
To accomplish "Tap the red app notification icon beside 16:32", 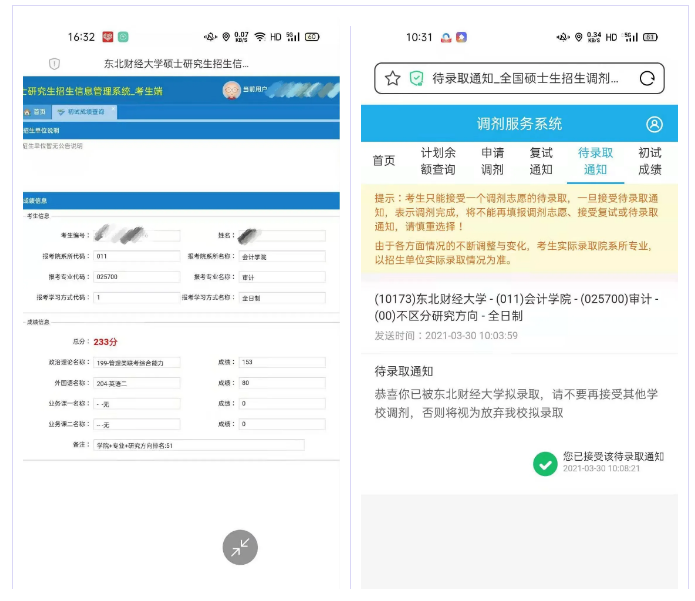I will pyautogui.click(x=108, y=37).
